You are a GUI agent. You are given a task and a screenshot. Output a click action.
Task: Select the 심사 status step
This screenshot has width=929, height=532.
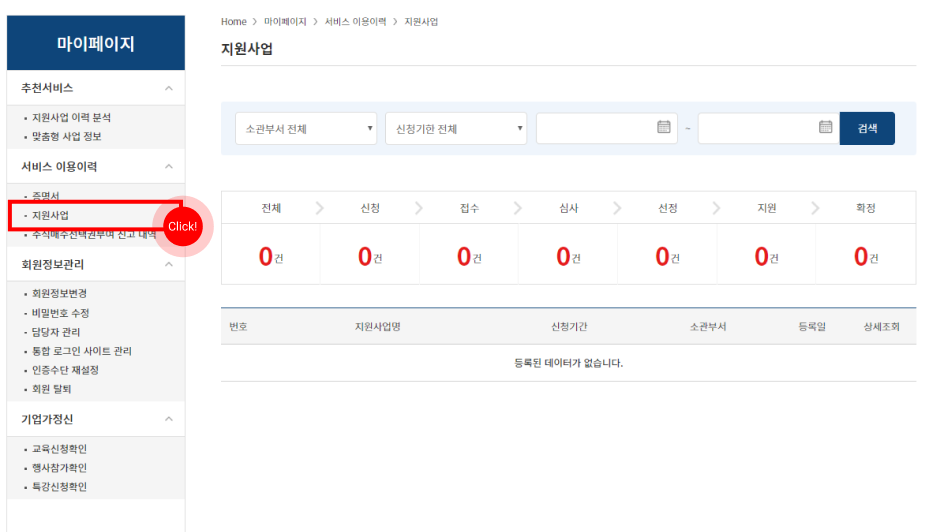(x=568, y=208)
